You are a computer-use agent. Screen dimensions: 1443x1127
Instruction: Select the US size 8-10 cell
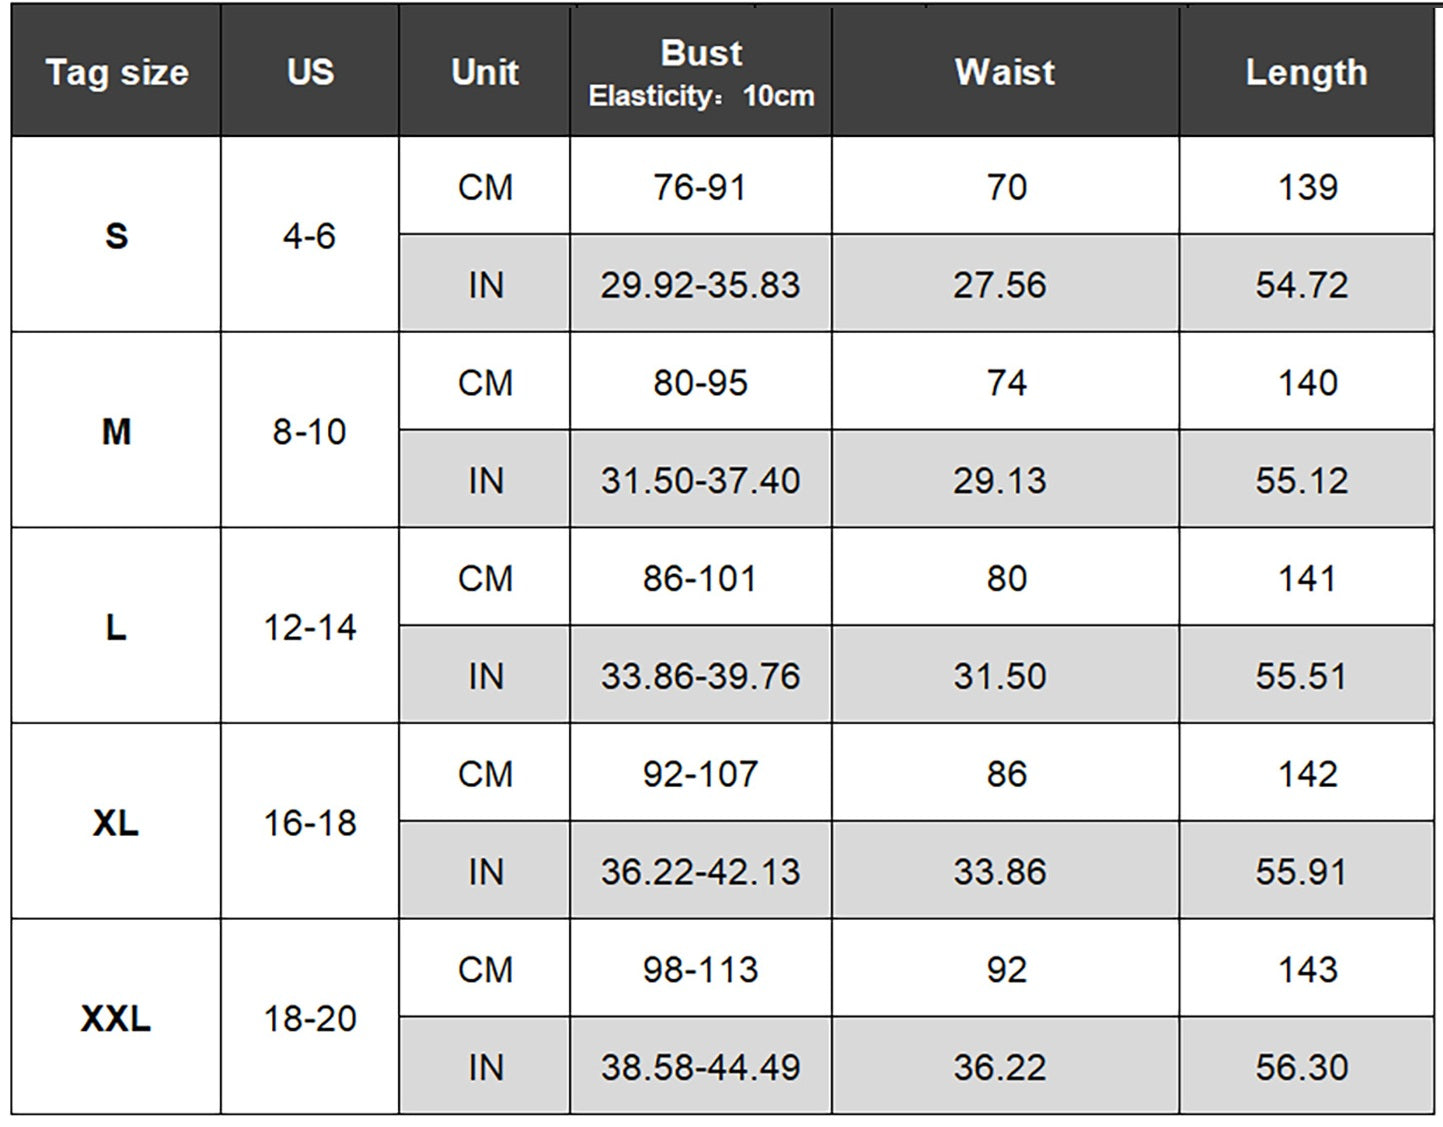pos(310,430)
